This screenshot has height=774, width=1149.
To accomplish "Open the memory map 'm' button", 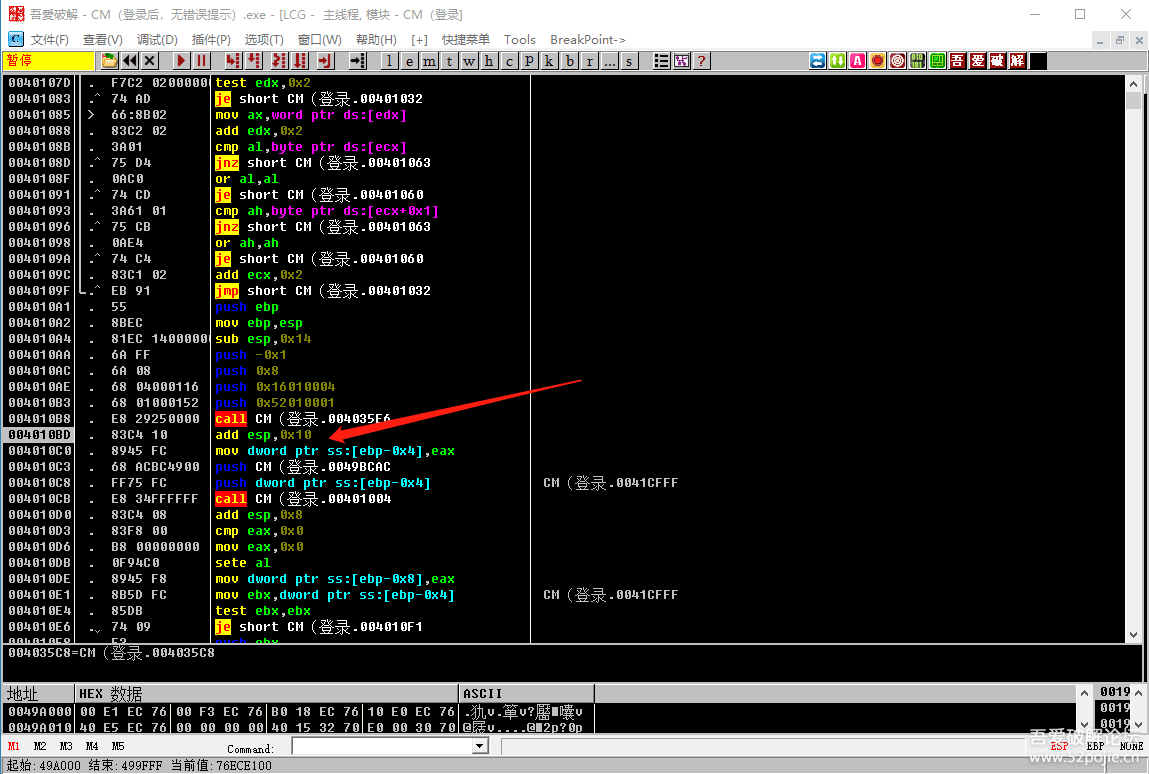I will [429, 61].
